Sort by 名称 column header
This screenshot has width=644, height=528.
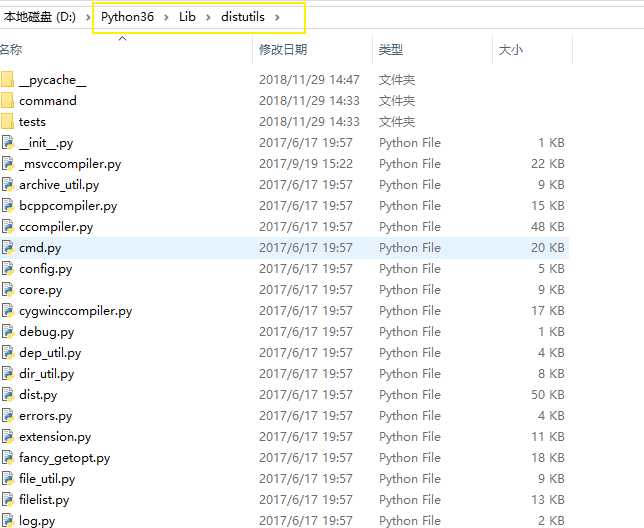(x=11, y=50)
